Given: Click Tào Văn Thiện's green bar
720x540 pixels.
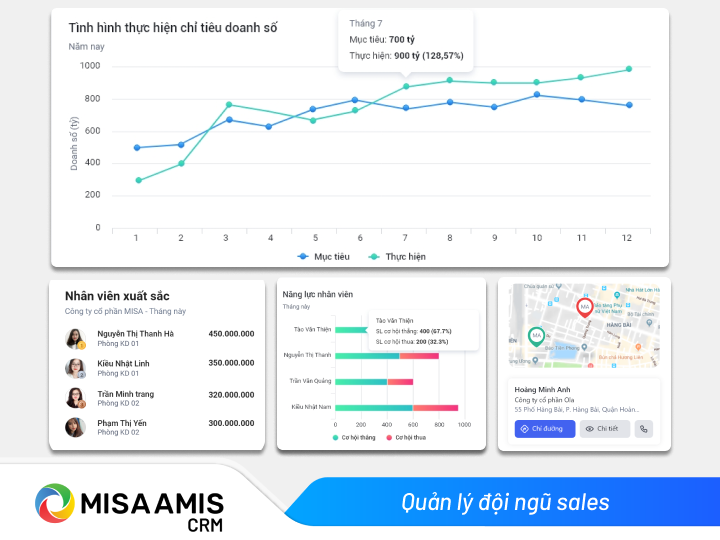Looking at the screenshot, I should point(351,329).
